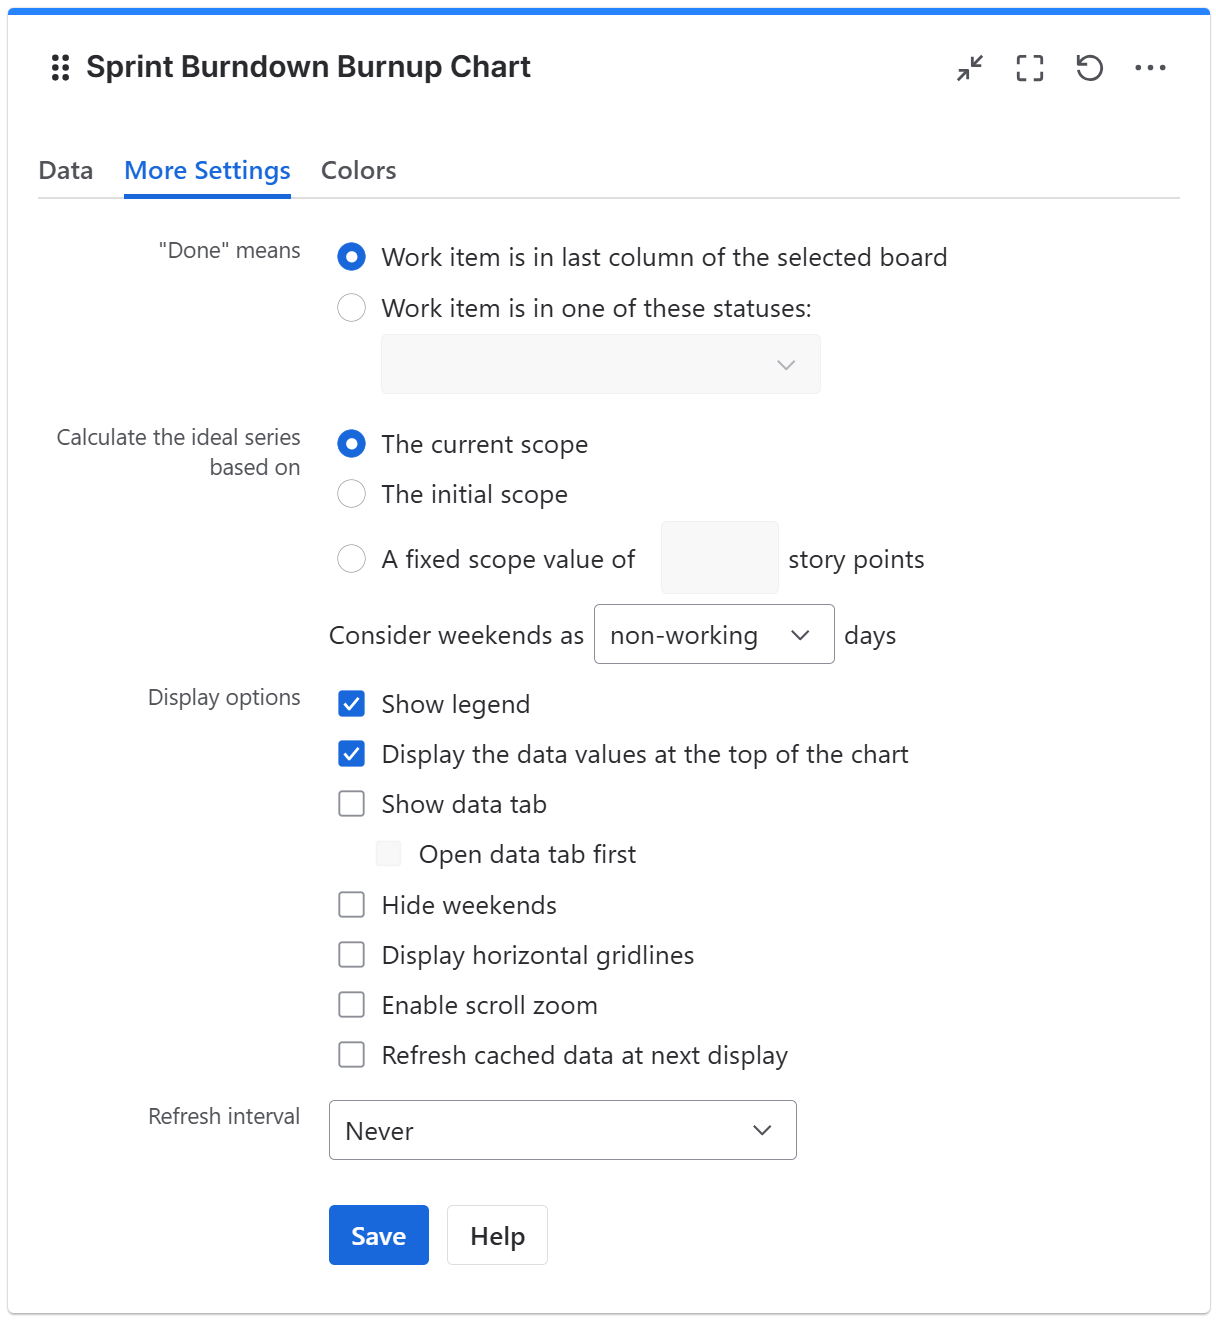Image resolution: width=1216 pixels, height=1323 pixels.
Task: Choose 'The initial scope' option
Action: point(351,494)
